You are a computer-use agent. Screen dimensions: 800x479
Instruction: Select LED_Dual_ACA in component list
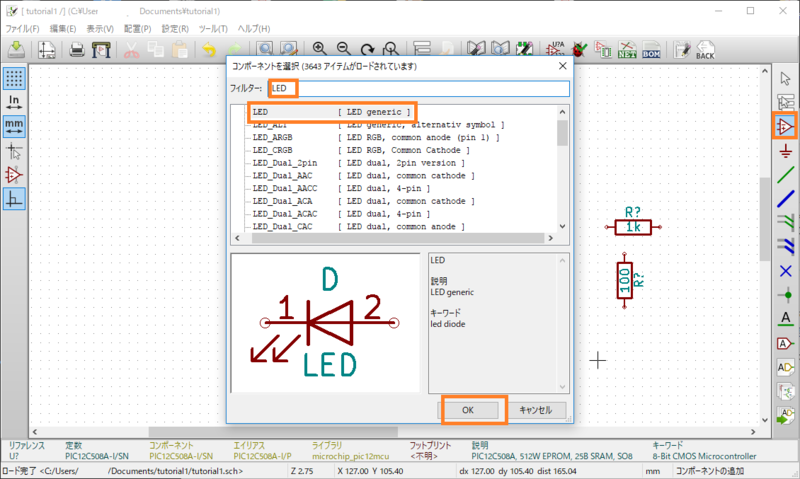tap(363, 201)
